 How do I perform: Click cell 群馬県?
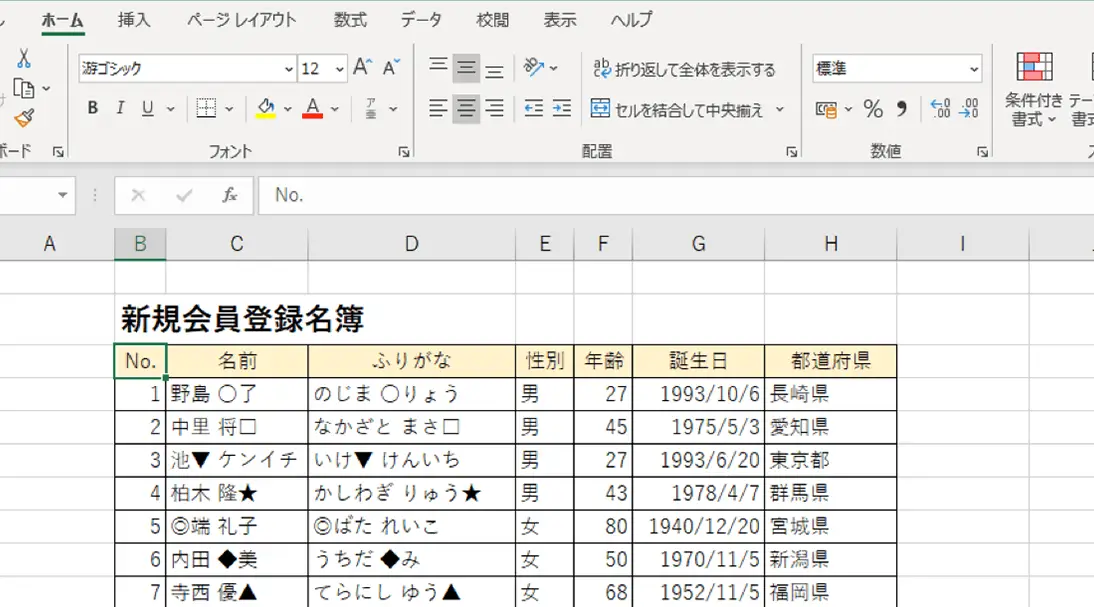830,493
